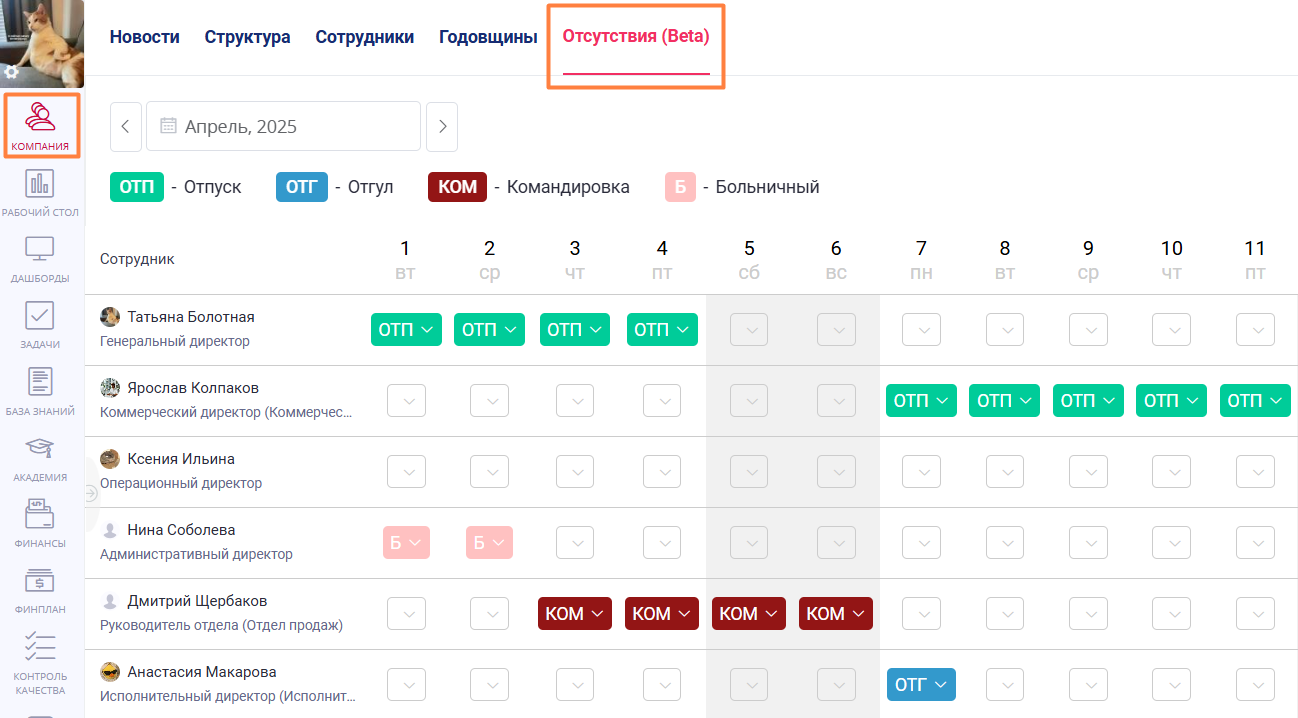Go to the next month with the right arrow
The width and height of the screenshot is (1298, 718).
(441, 126)
